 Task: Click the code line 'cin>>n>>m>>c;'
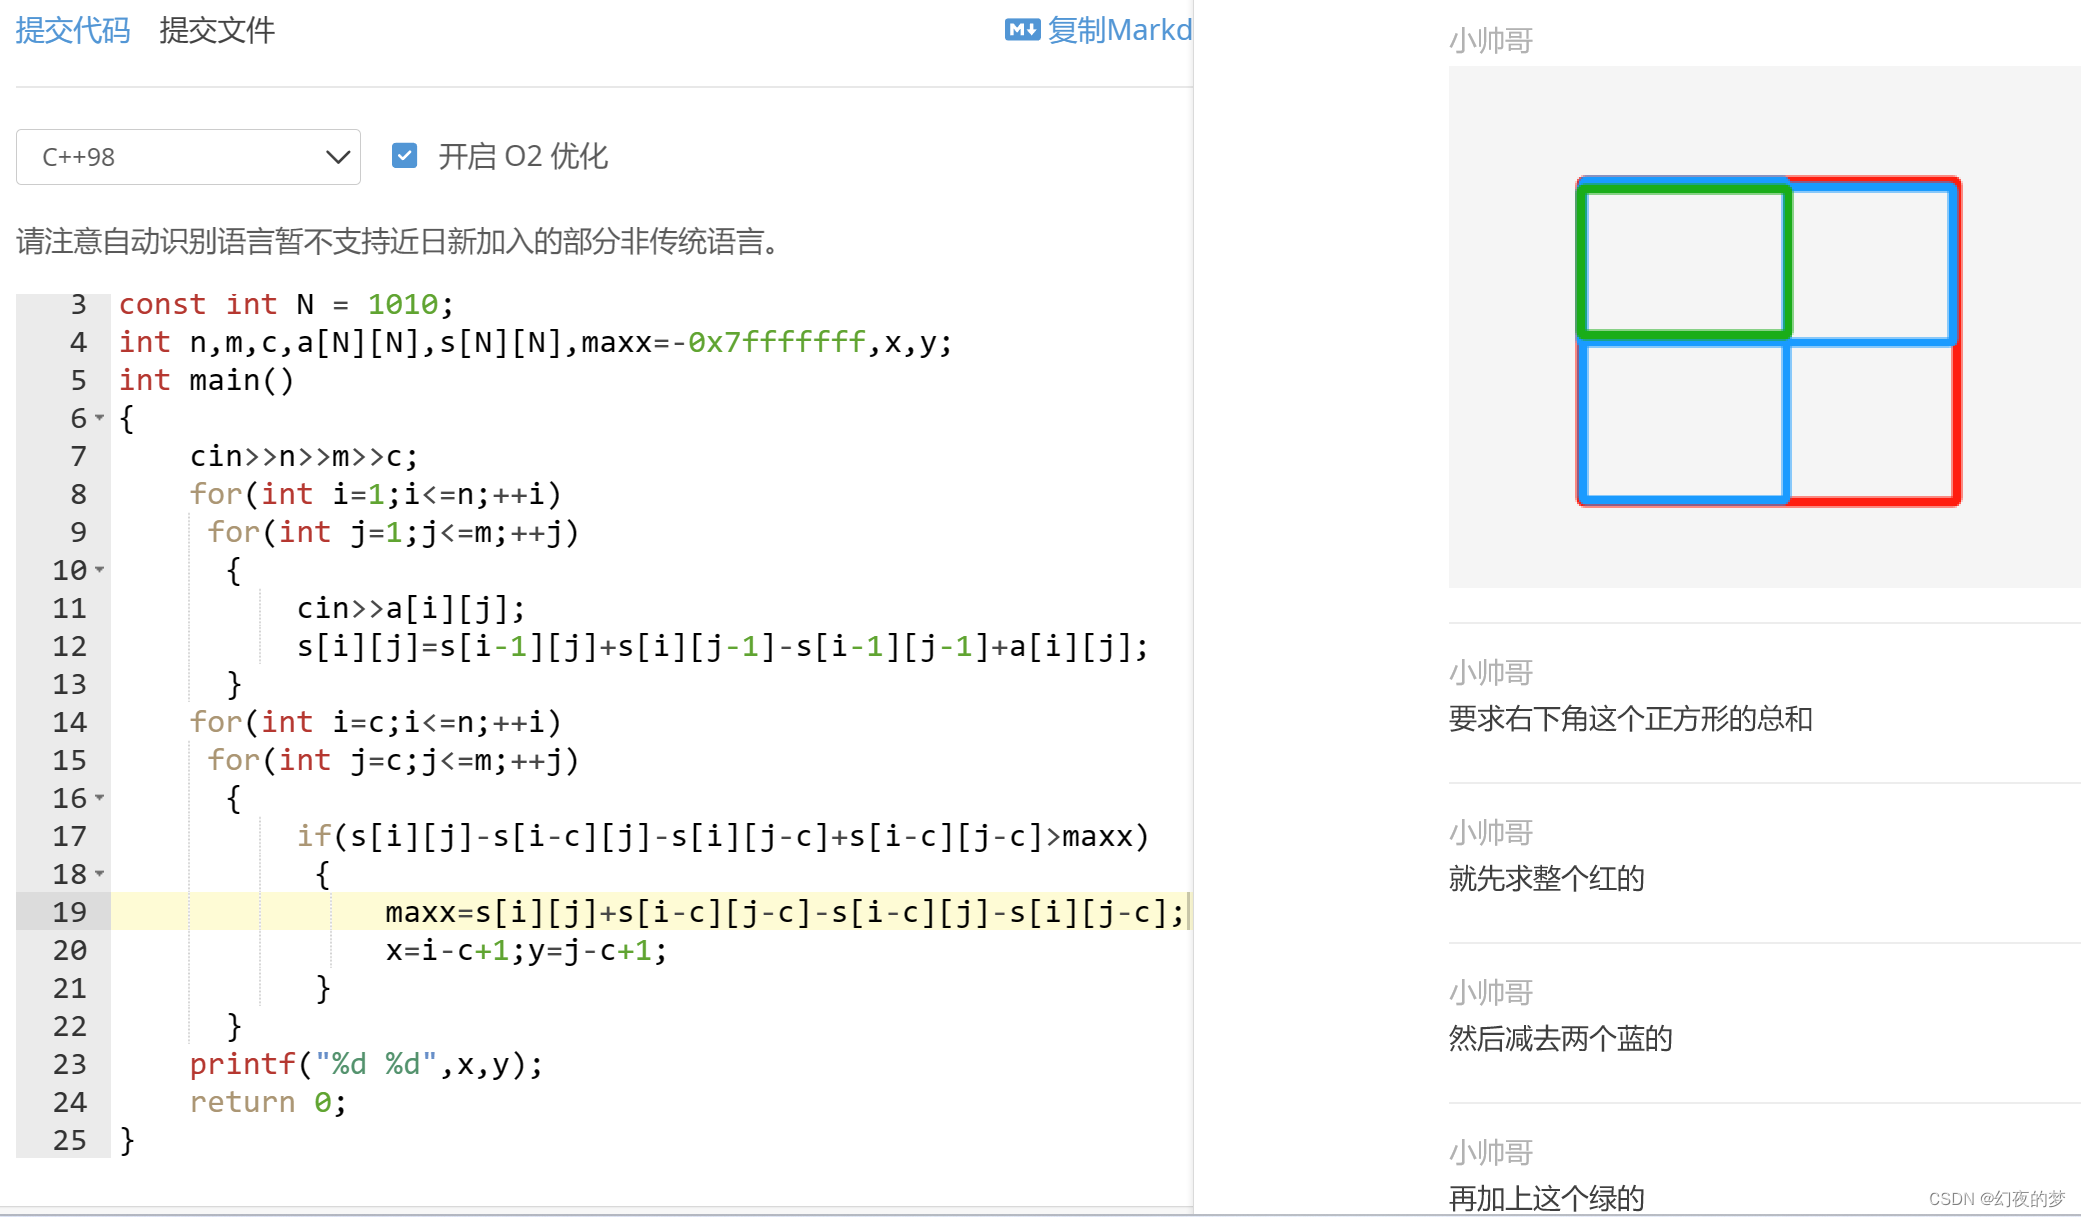click(x=304, y=456)
